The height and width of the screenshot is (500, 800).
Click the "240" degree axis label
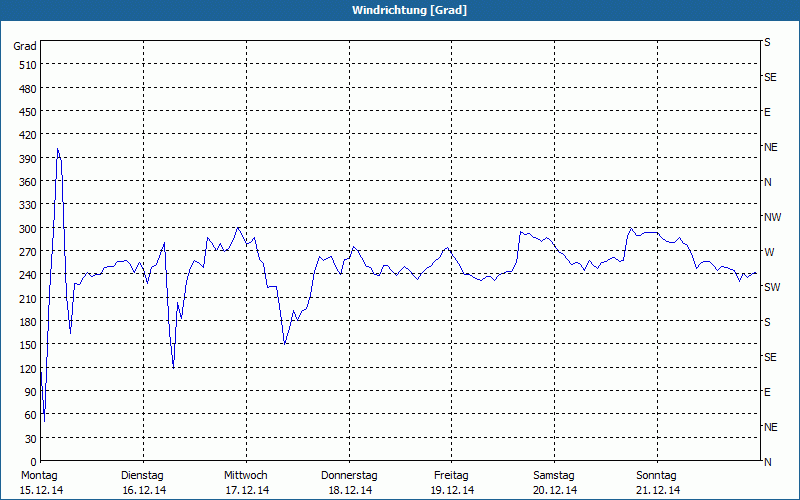coord(28,275)
